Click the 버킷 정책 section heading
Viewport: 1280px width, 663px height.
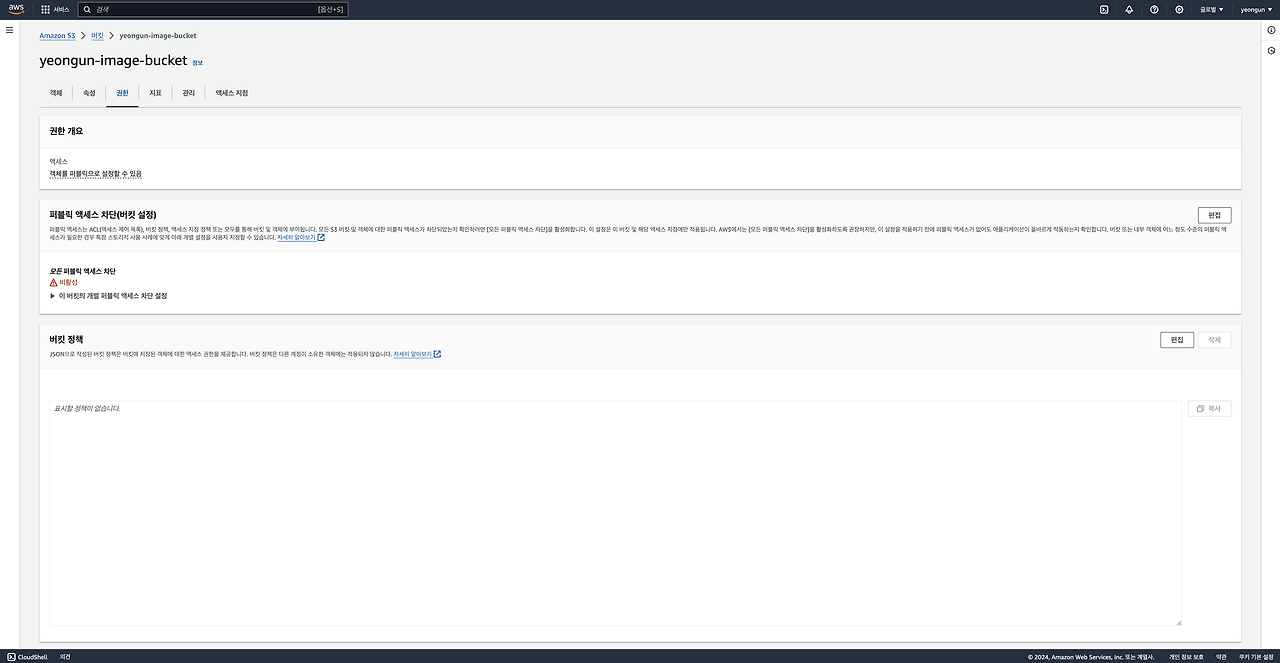[x=66, y=340]
